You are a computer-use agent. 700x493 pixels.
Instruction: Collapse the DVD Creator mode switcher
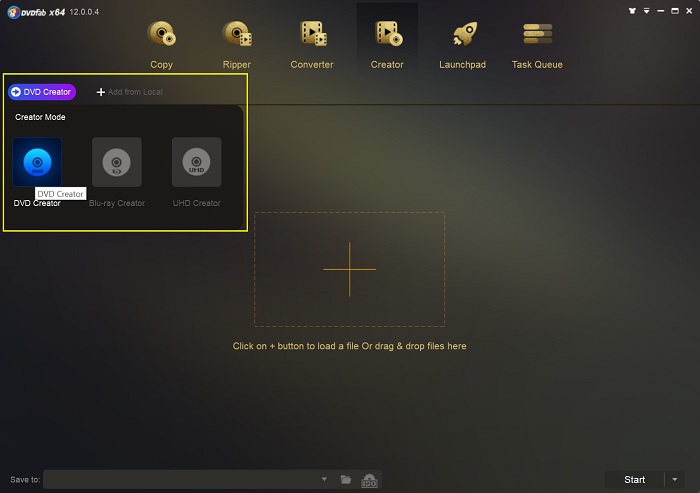[42, 92]
